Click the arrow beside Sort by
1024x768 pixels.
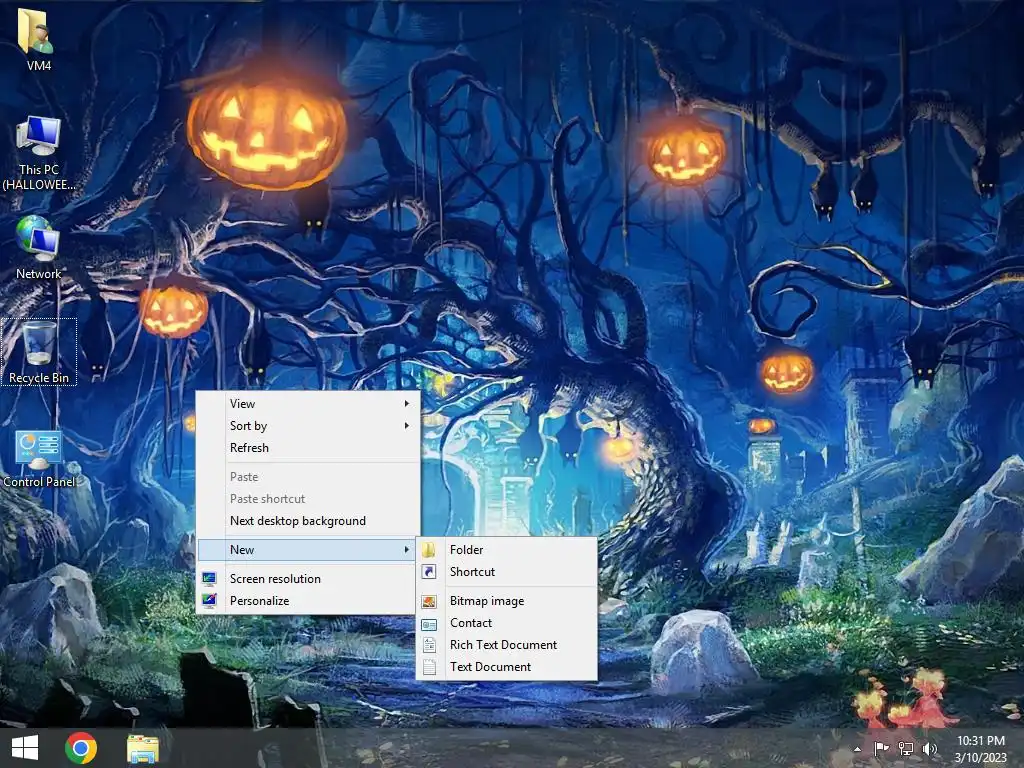point(406,426)
